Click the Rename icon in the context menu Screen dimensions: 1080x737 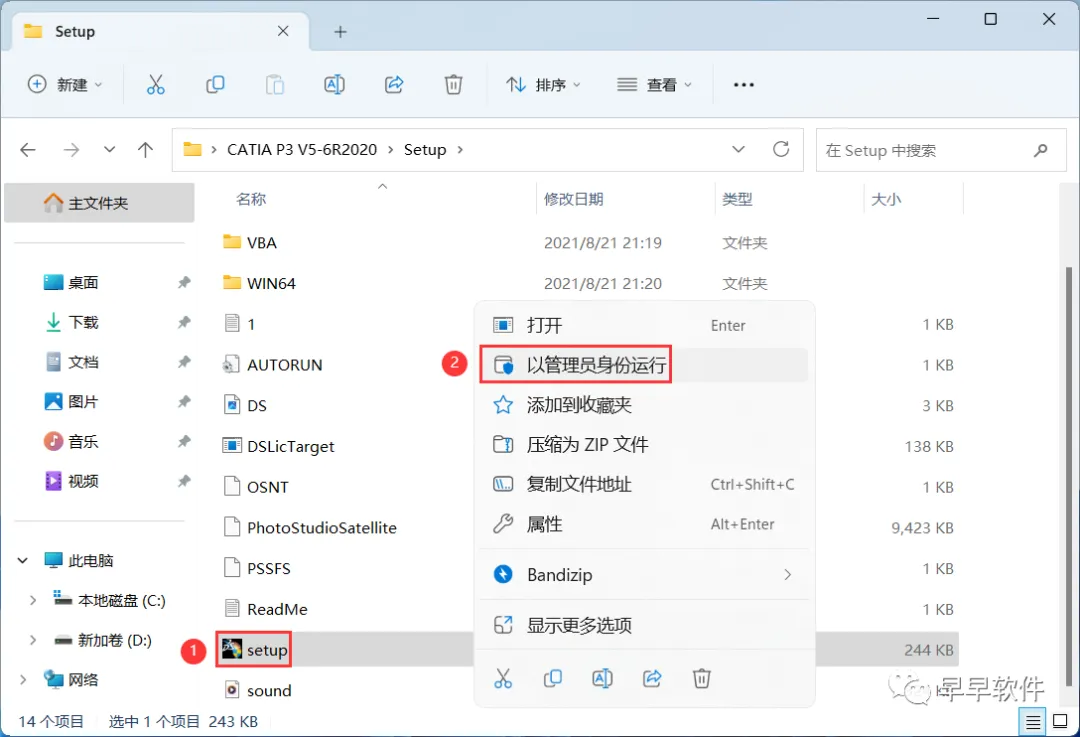click(x=603, y=678)
